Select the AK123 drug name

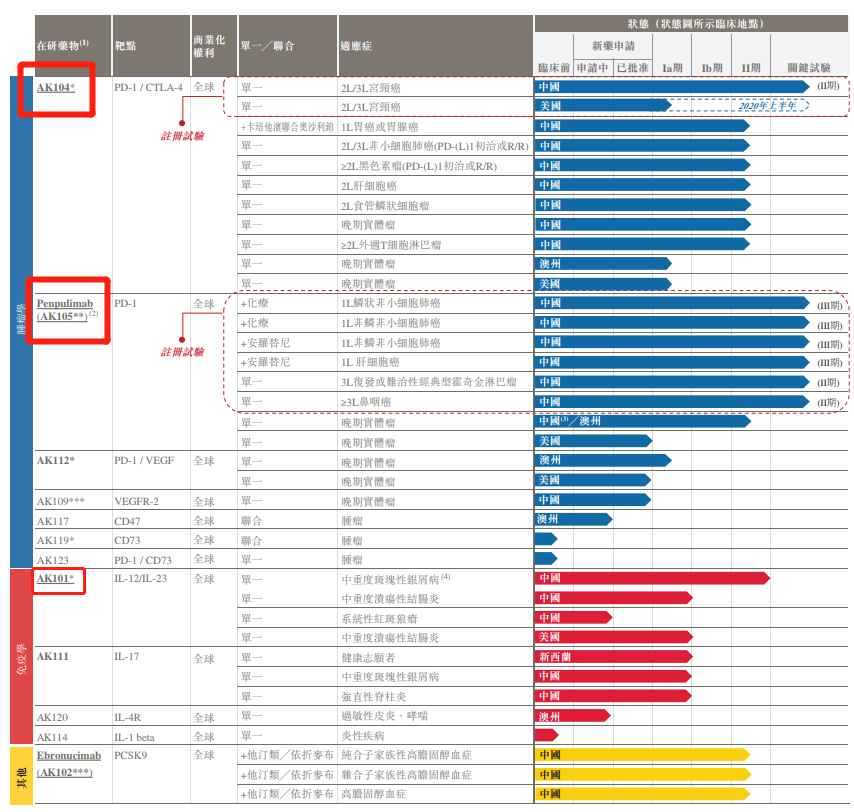point(53,560)
